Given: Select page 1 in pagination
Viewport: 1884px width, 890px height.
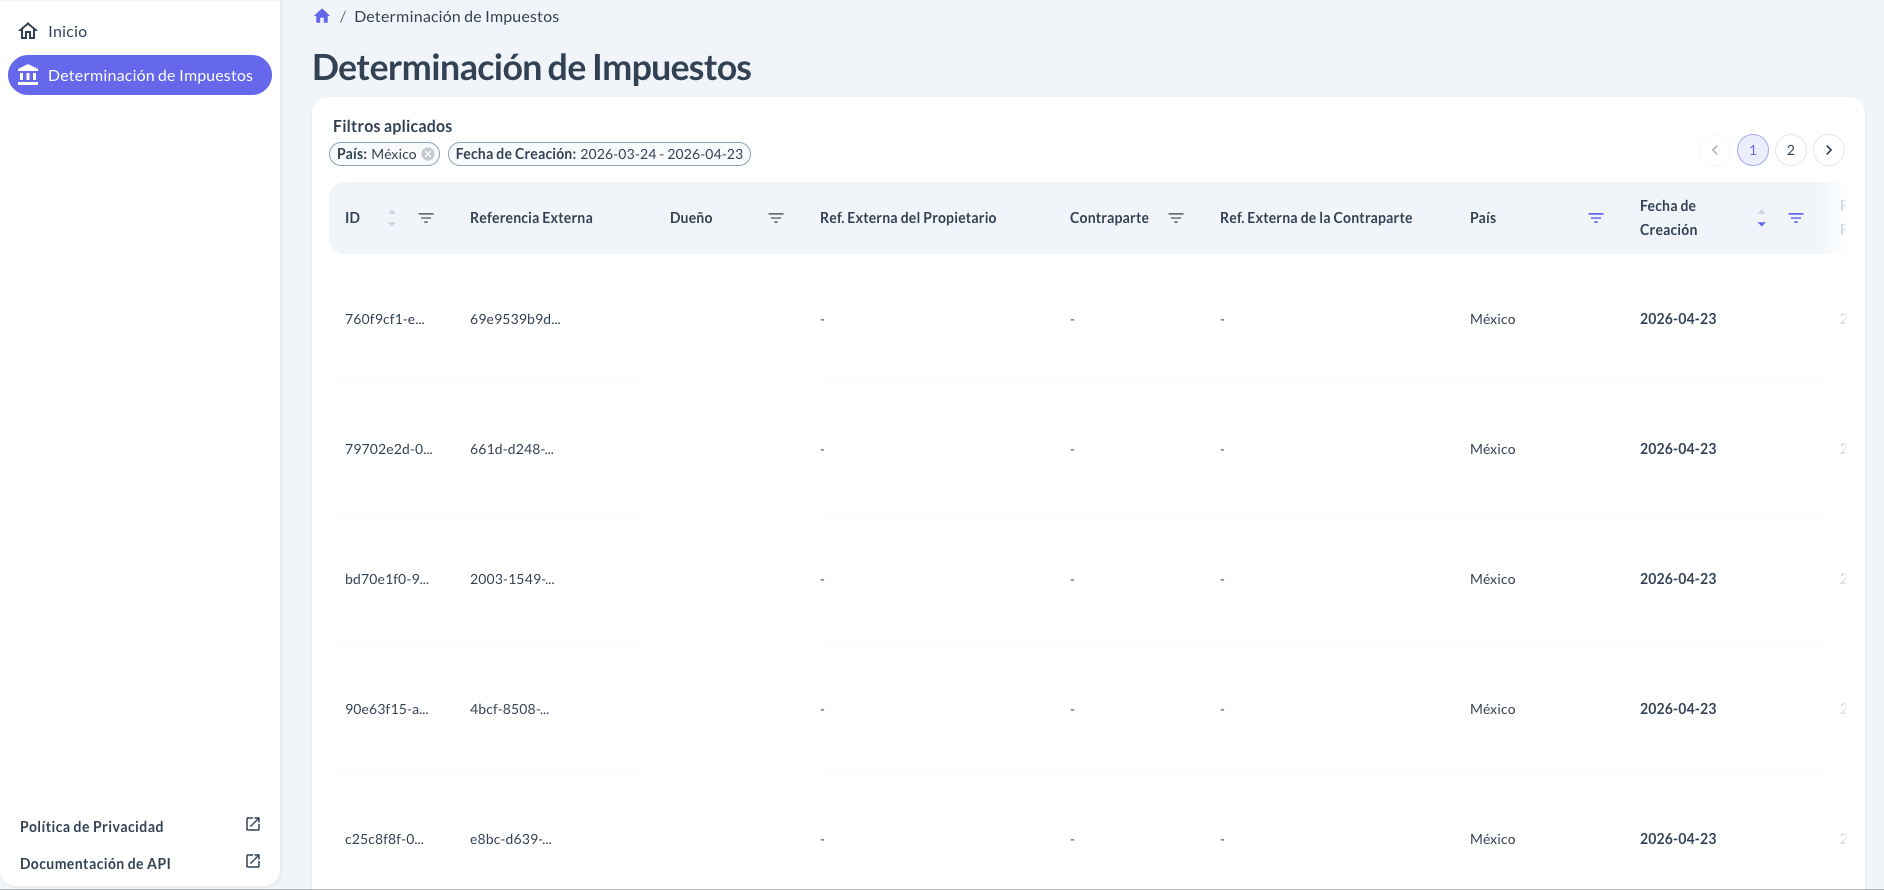Looking at the screenshot, I should (1753, 150).
